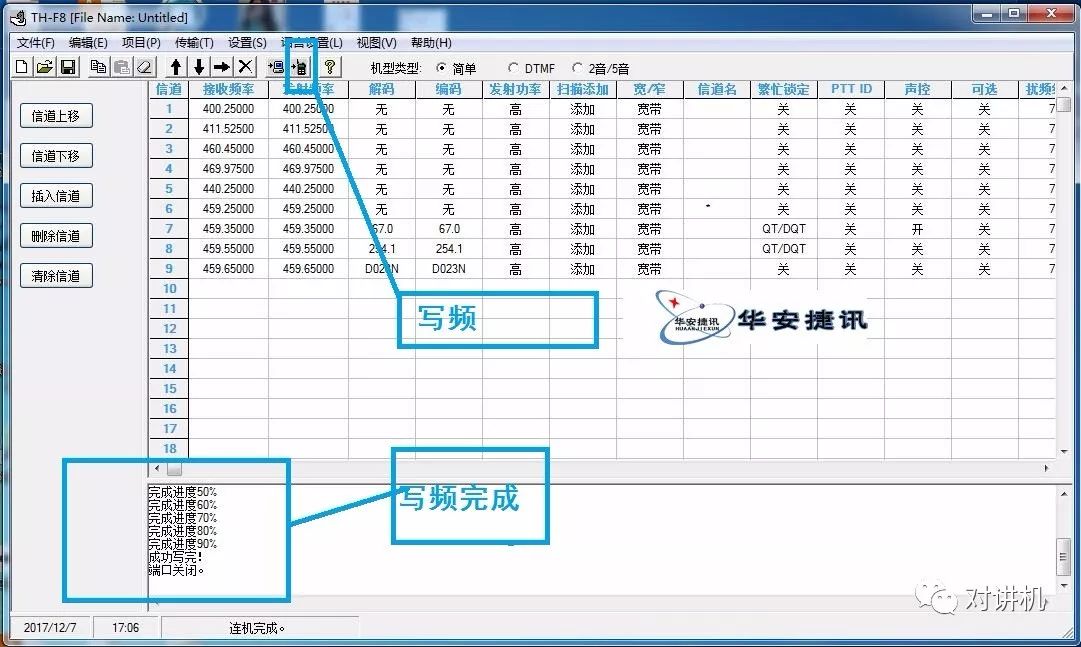Open channel 1 扫描添加 dropdown cell
This screenshot has height=647, width=1081.
(x=581, y=109)
